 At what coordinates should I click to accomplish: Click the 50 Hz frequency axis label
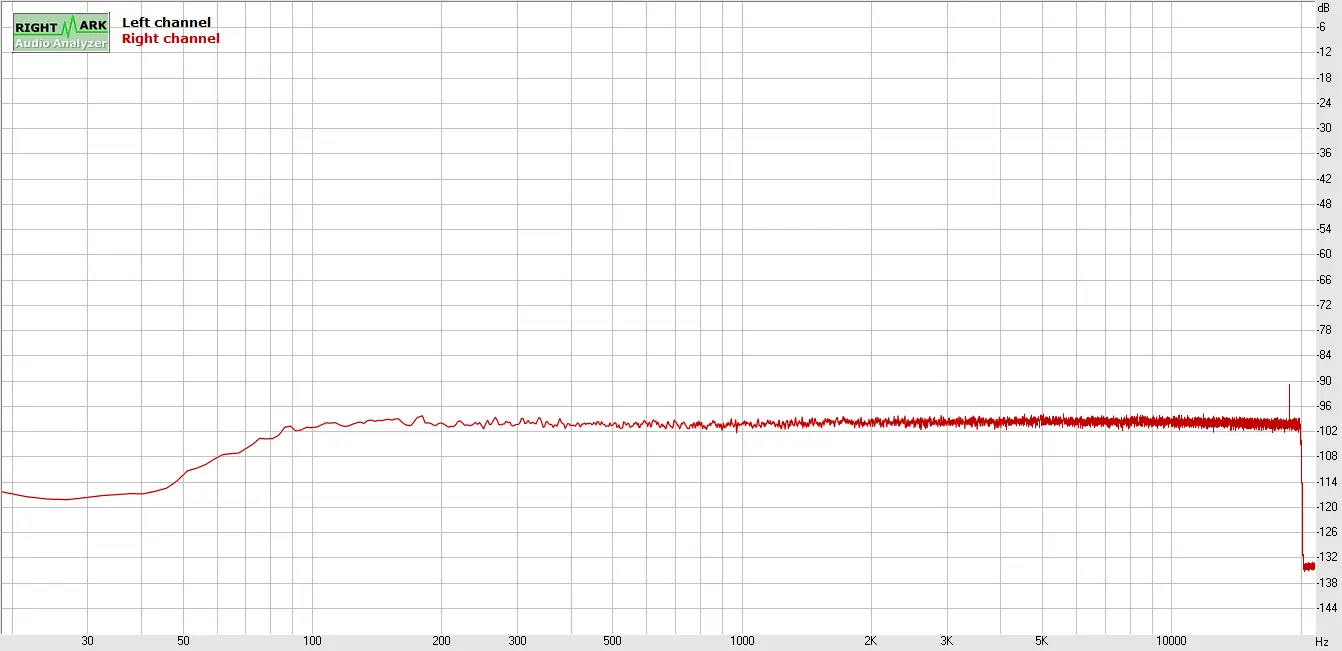(183, 641)
